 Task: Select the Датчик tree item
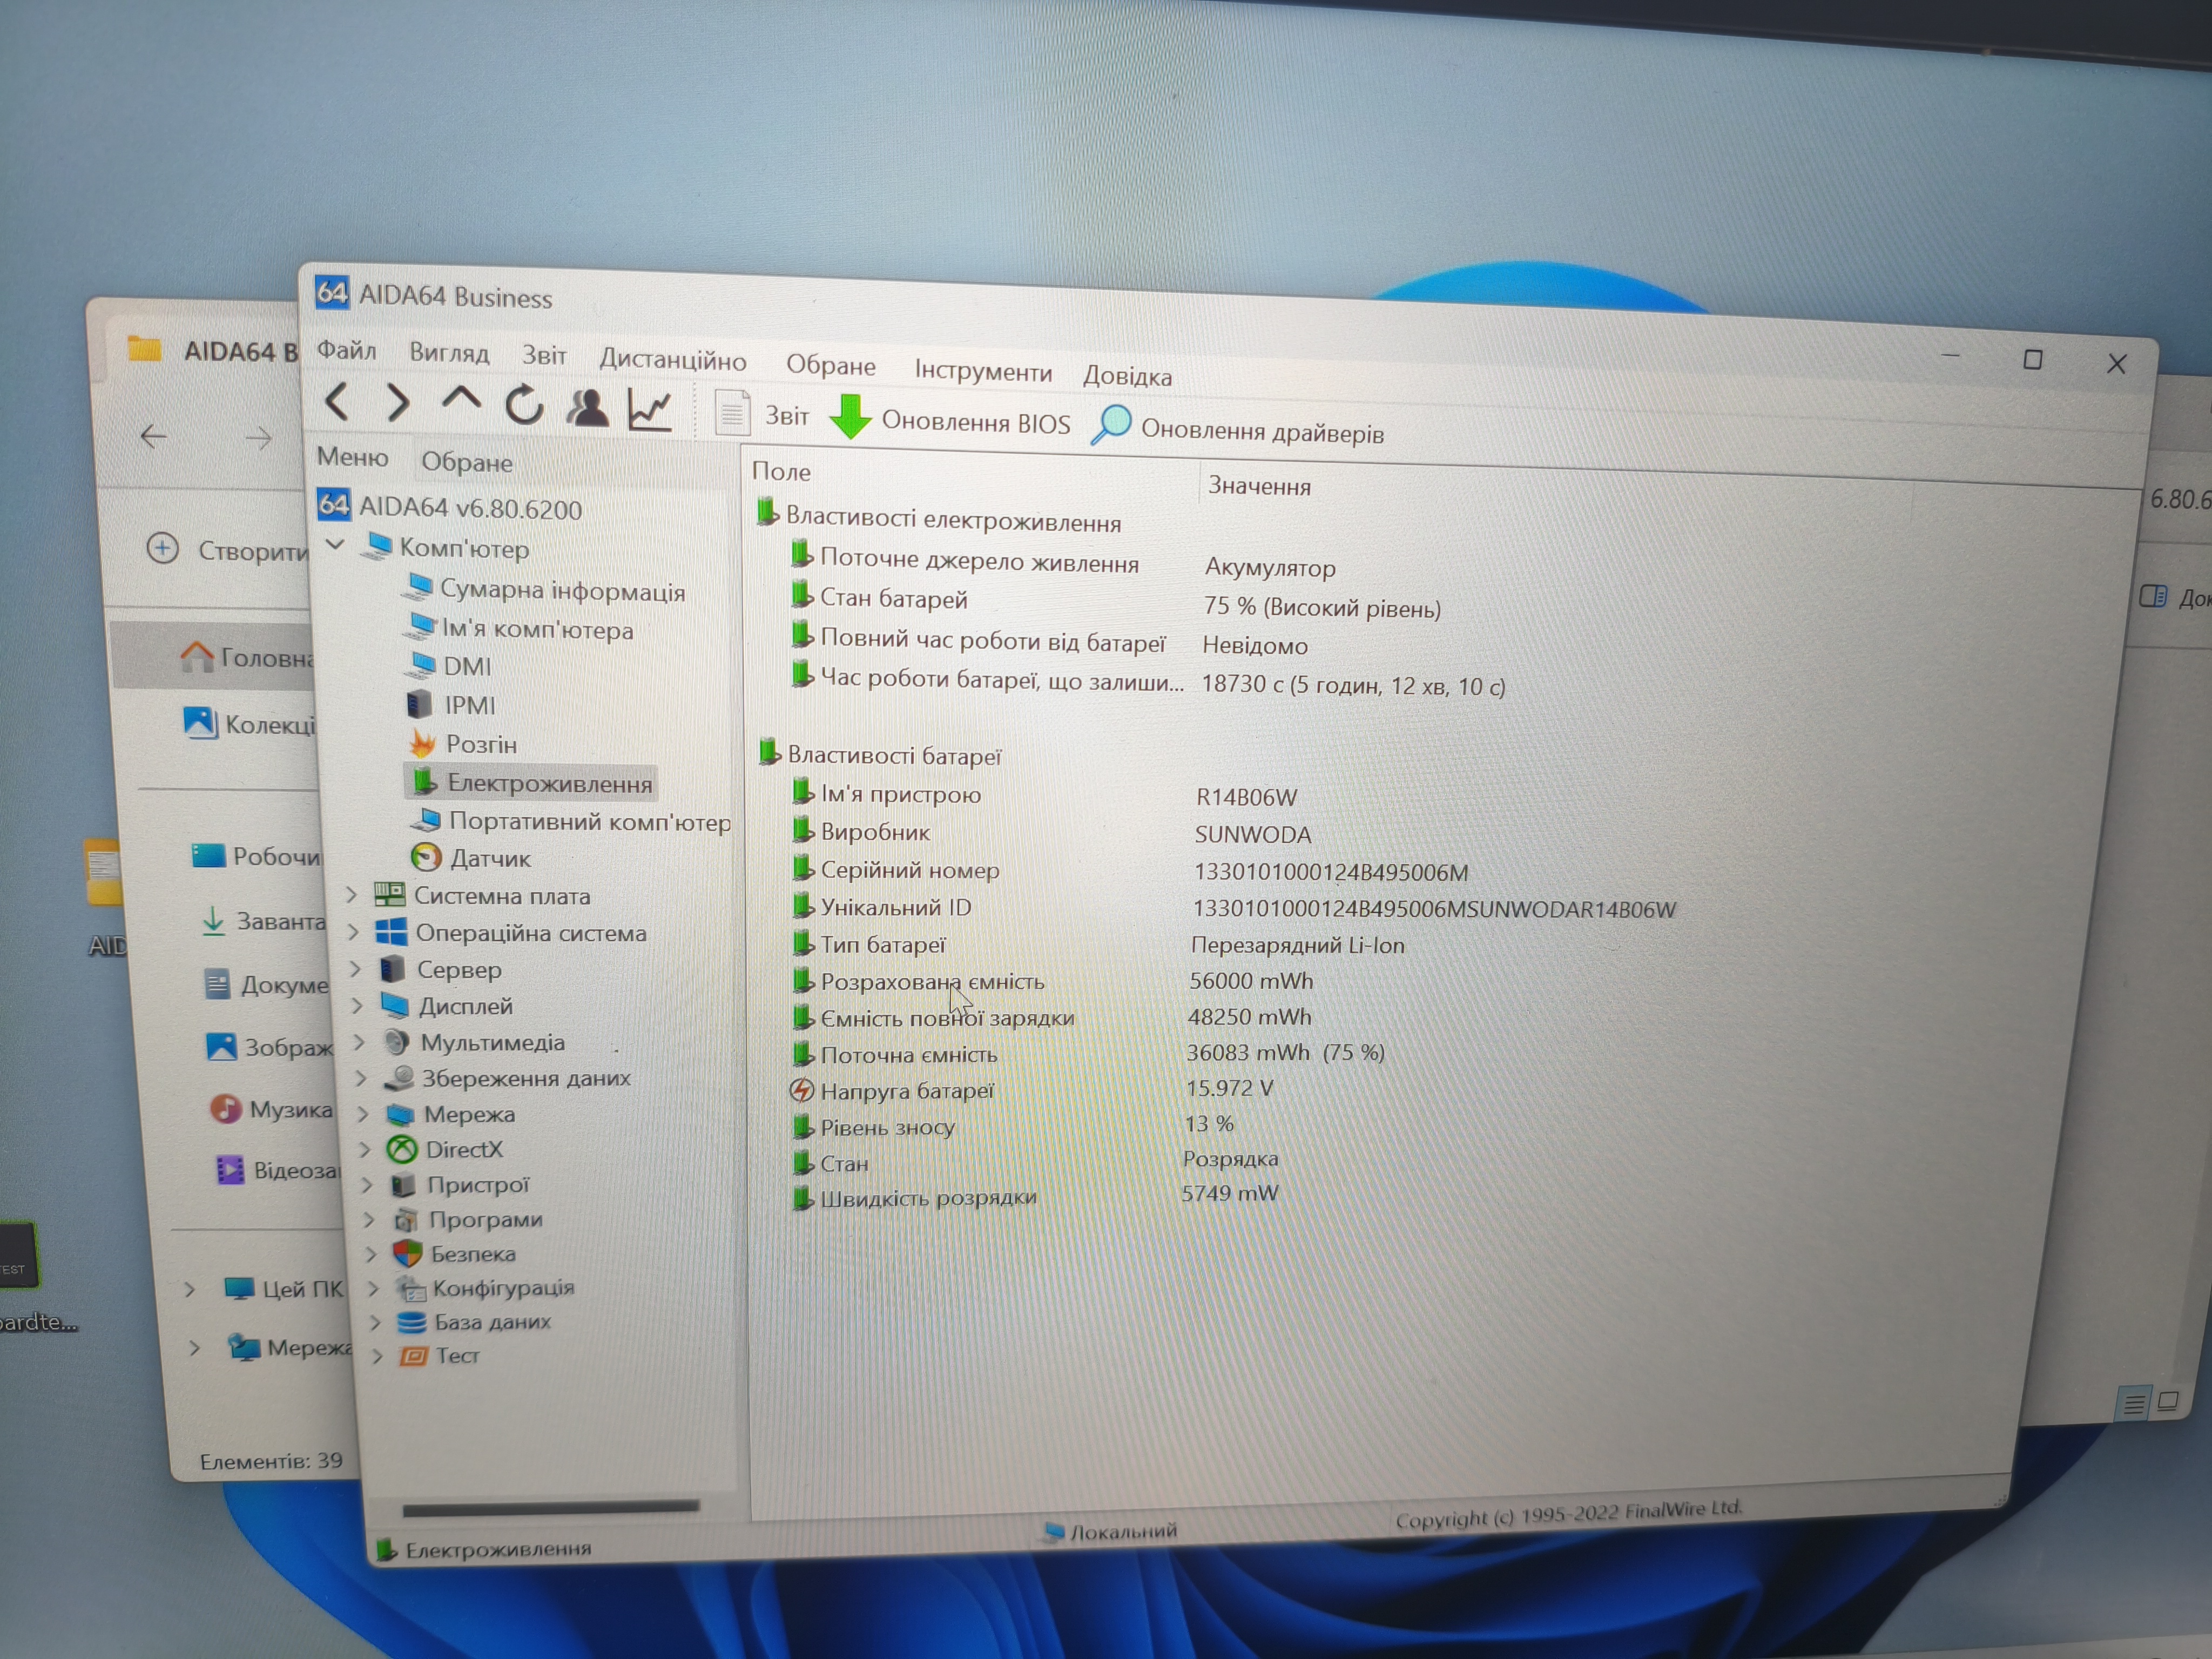click(489, 858)
